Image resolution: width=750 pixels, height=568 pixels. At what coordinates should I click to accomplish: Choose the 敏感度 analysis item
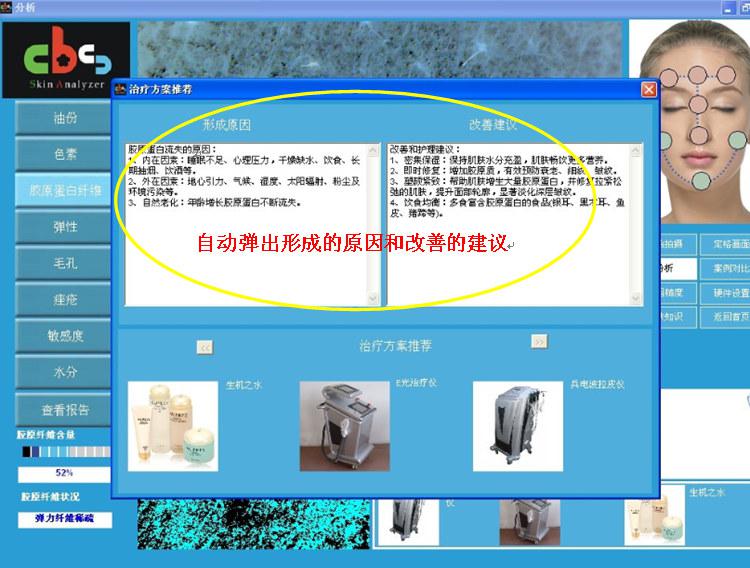pyautogui.click(x=65, y=336)
